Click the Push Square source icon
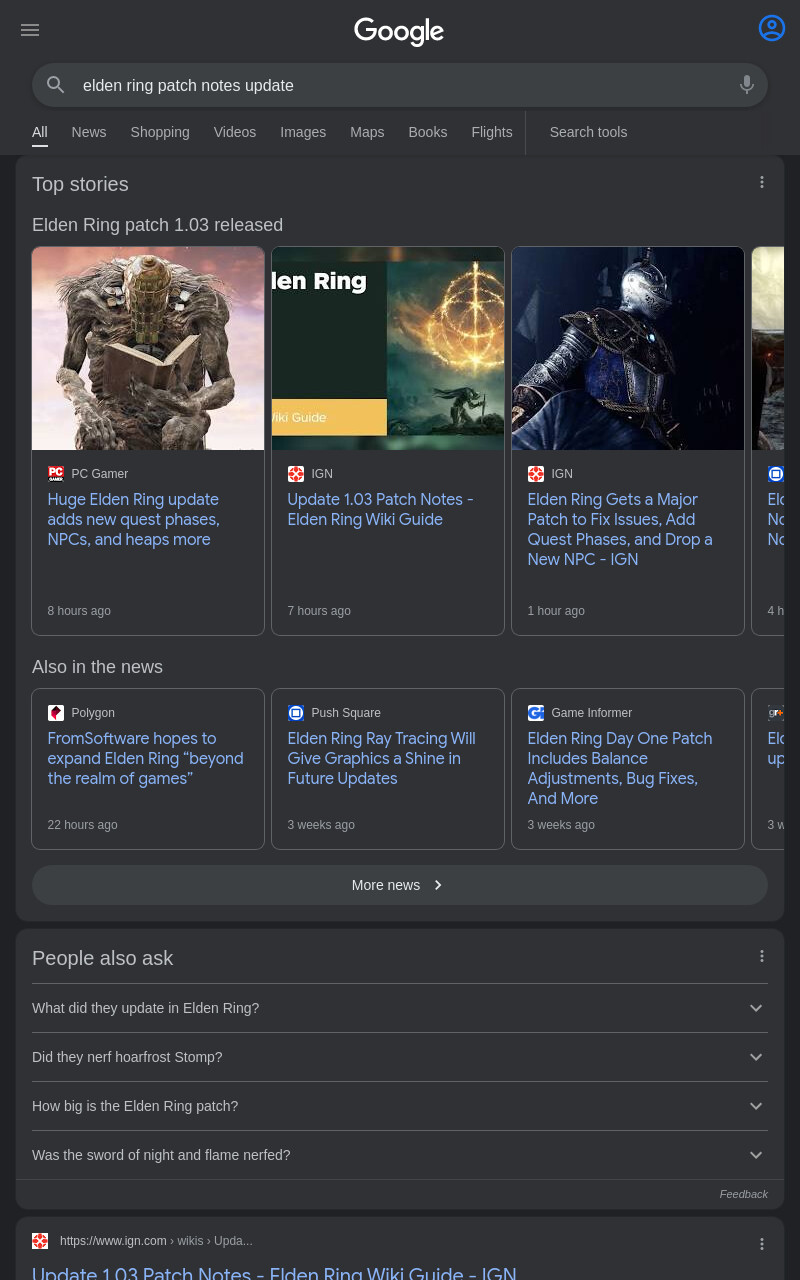Screen dimensions: 800x1280 pos(296,713)
